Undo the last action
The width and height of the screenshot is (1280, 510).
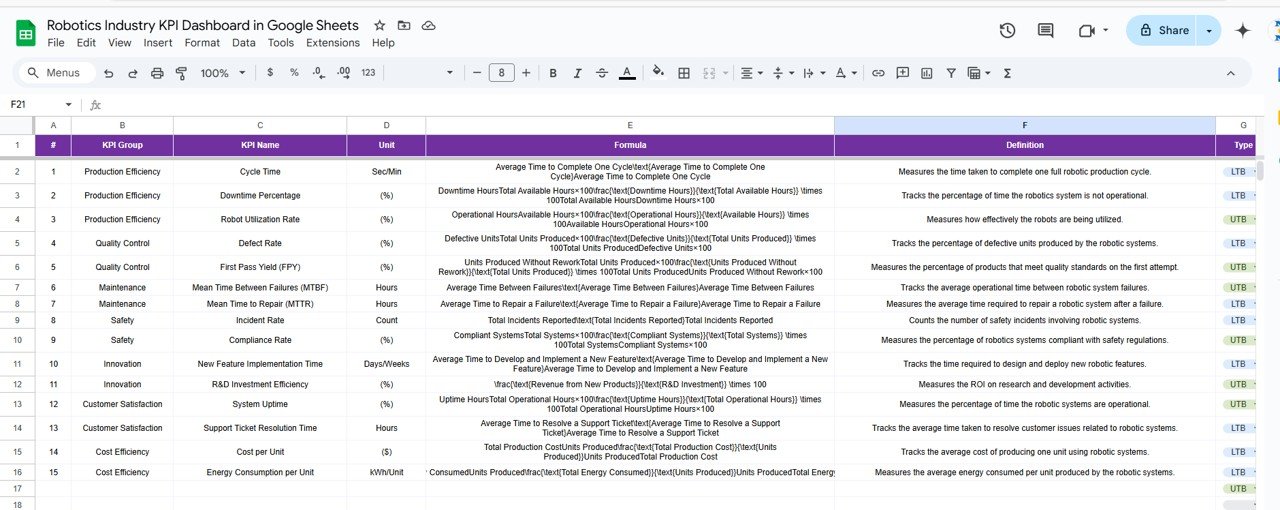(x=108, y=73)
